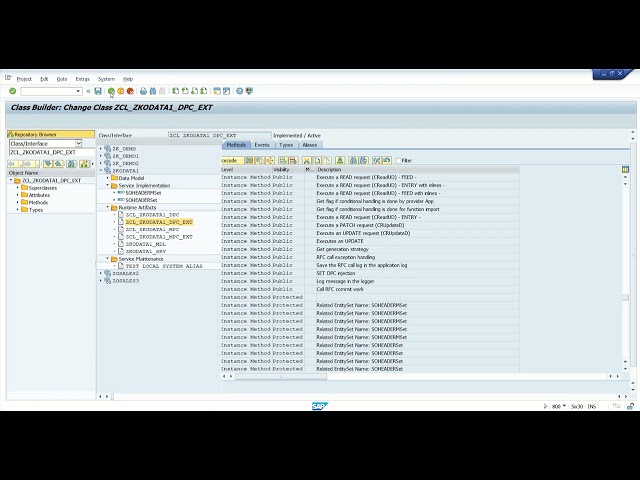Select ZCL_ZKODATA1_DPC_EXT in Runtime Artifacts

pos(159,222)
